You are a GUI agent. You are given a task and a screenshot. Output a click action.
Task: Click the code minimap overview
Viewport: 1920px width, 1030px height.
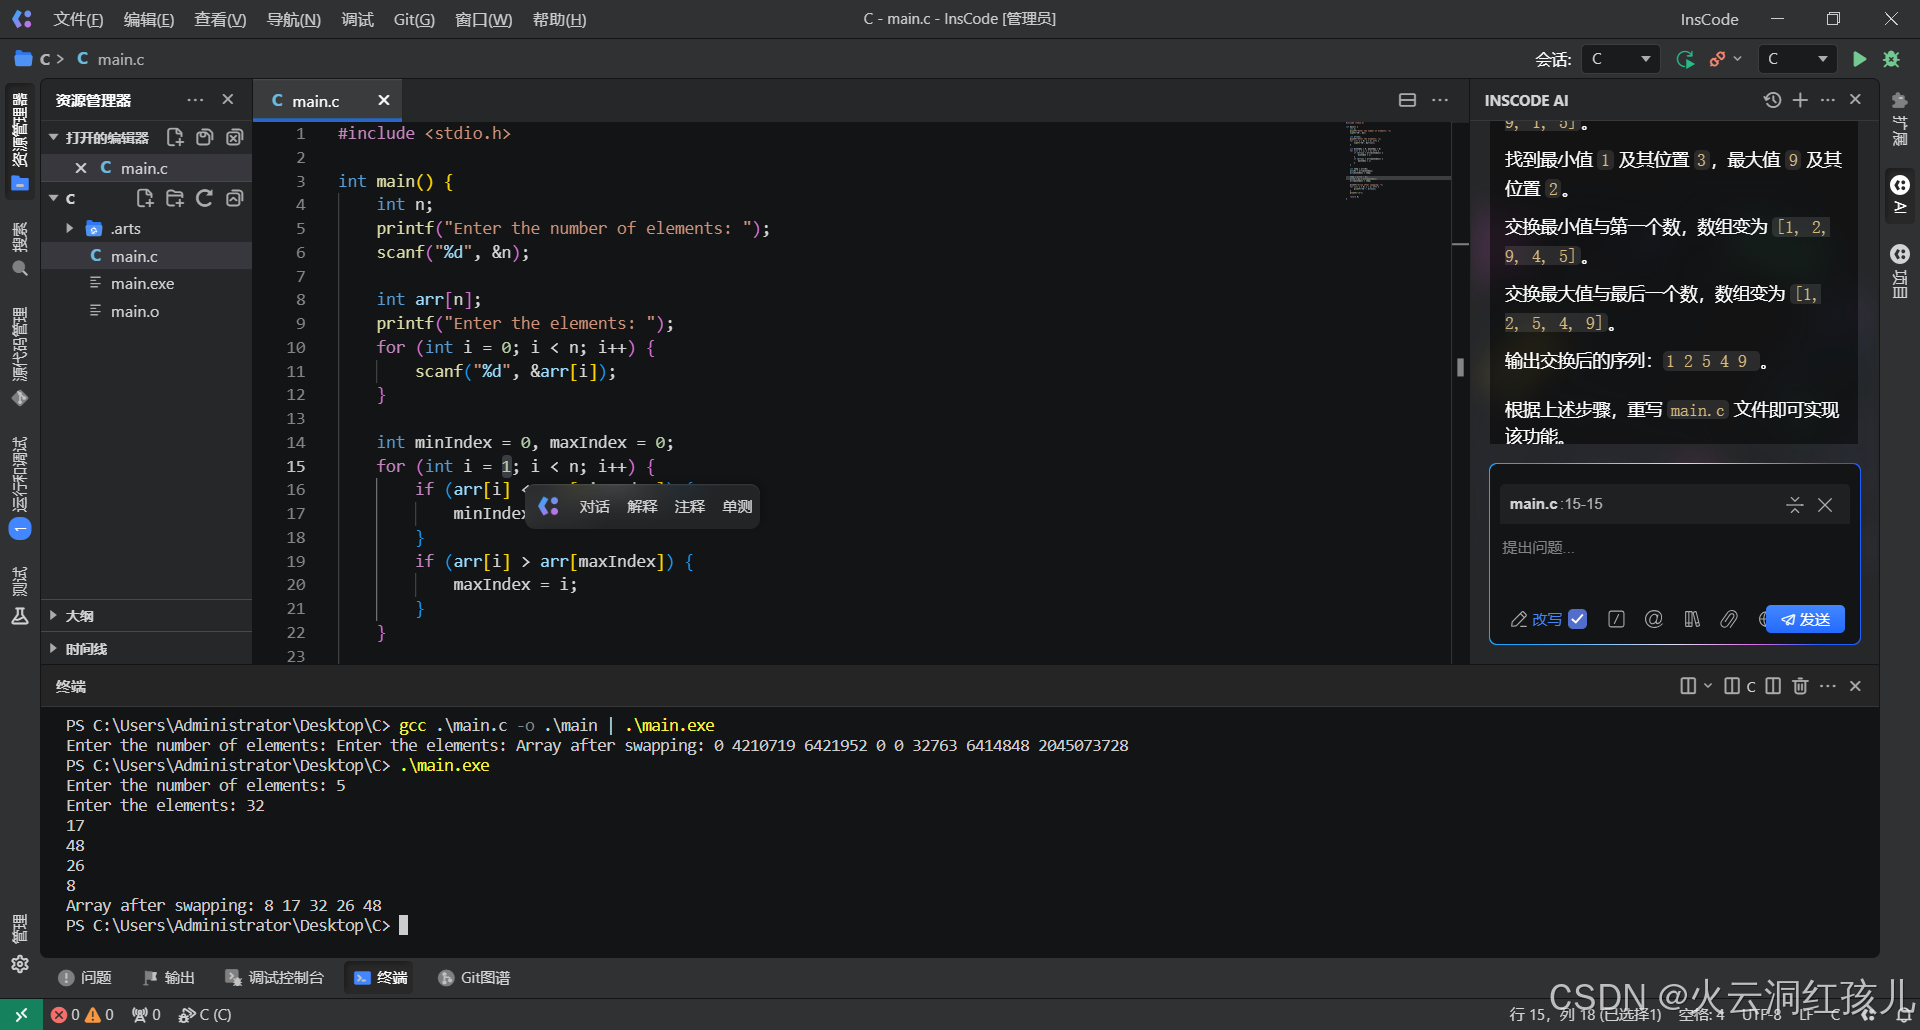point(1397,162)
